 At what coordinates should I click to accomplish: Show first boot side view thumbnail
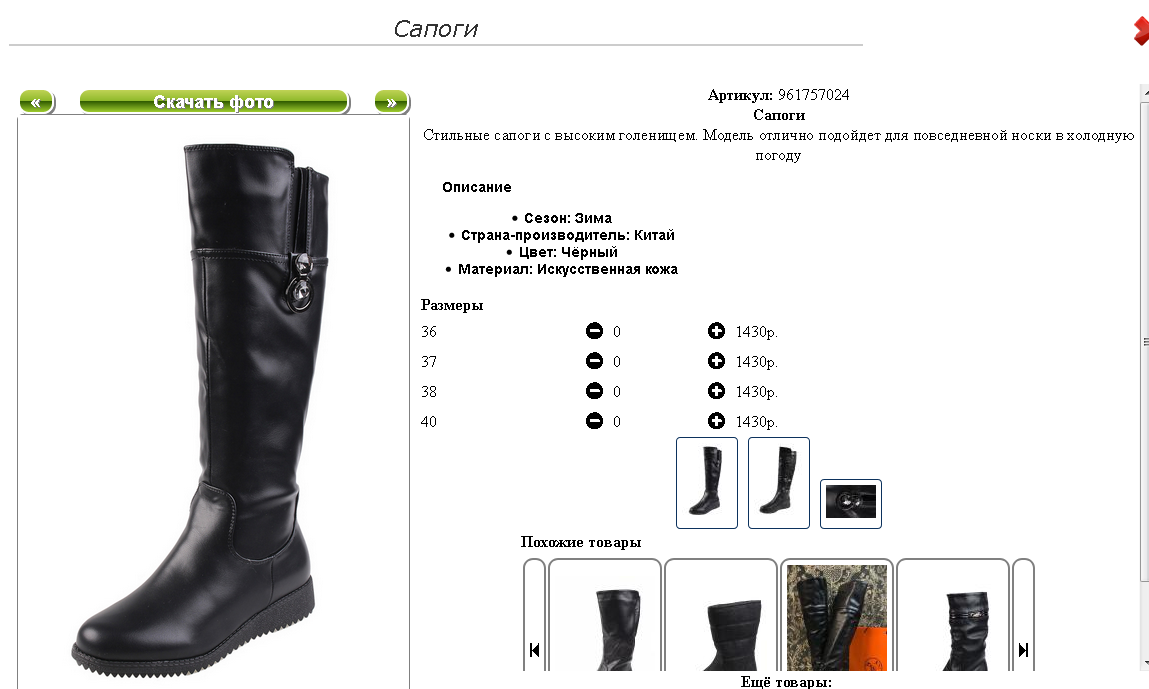(706, 483)
